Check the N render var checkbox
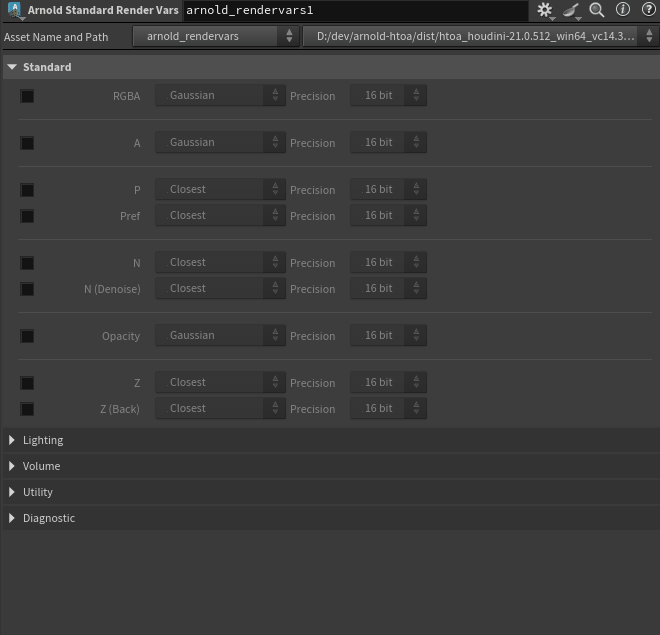 27,263
